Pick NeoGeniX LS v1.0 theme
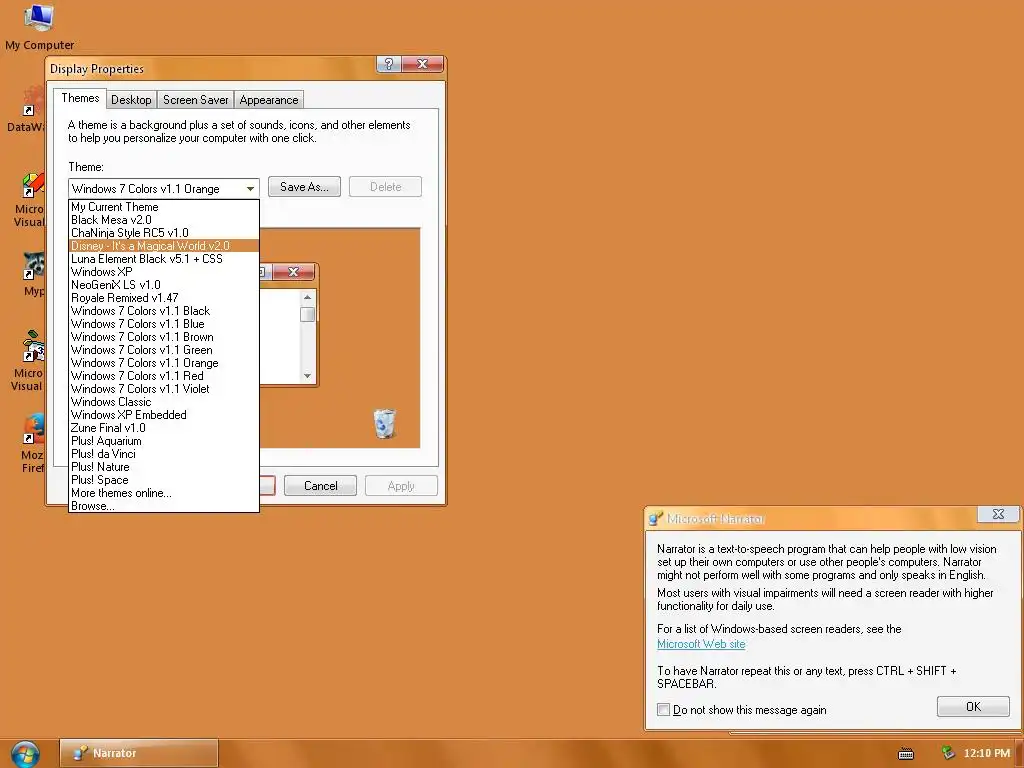 tap(164, 285)
